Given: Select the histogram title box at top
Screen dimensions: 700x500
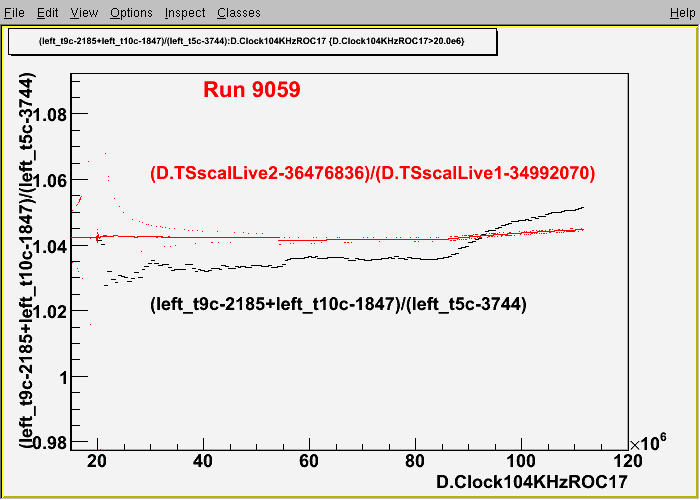Looking at the screenshot, I should (x=253, y=42).
